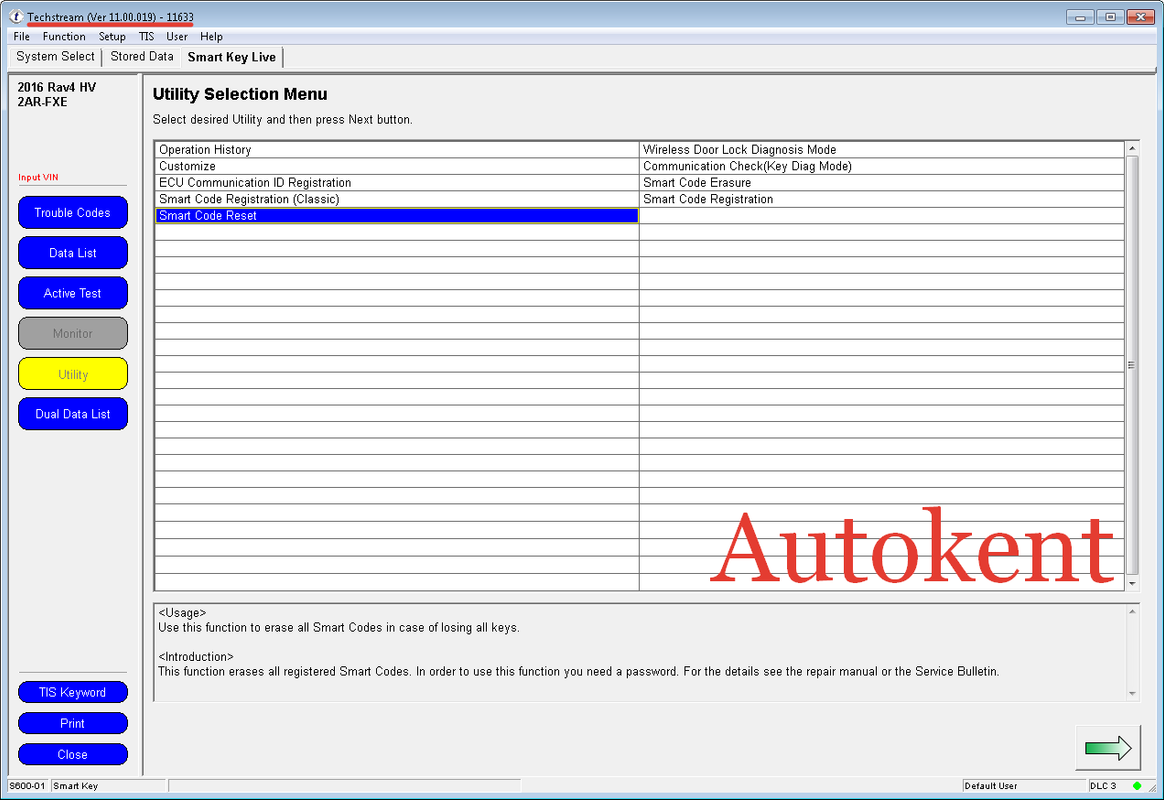Click the usage description scroll up arrow

(1132, 612)
